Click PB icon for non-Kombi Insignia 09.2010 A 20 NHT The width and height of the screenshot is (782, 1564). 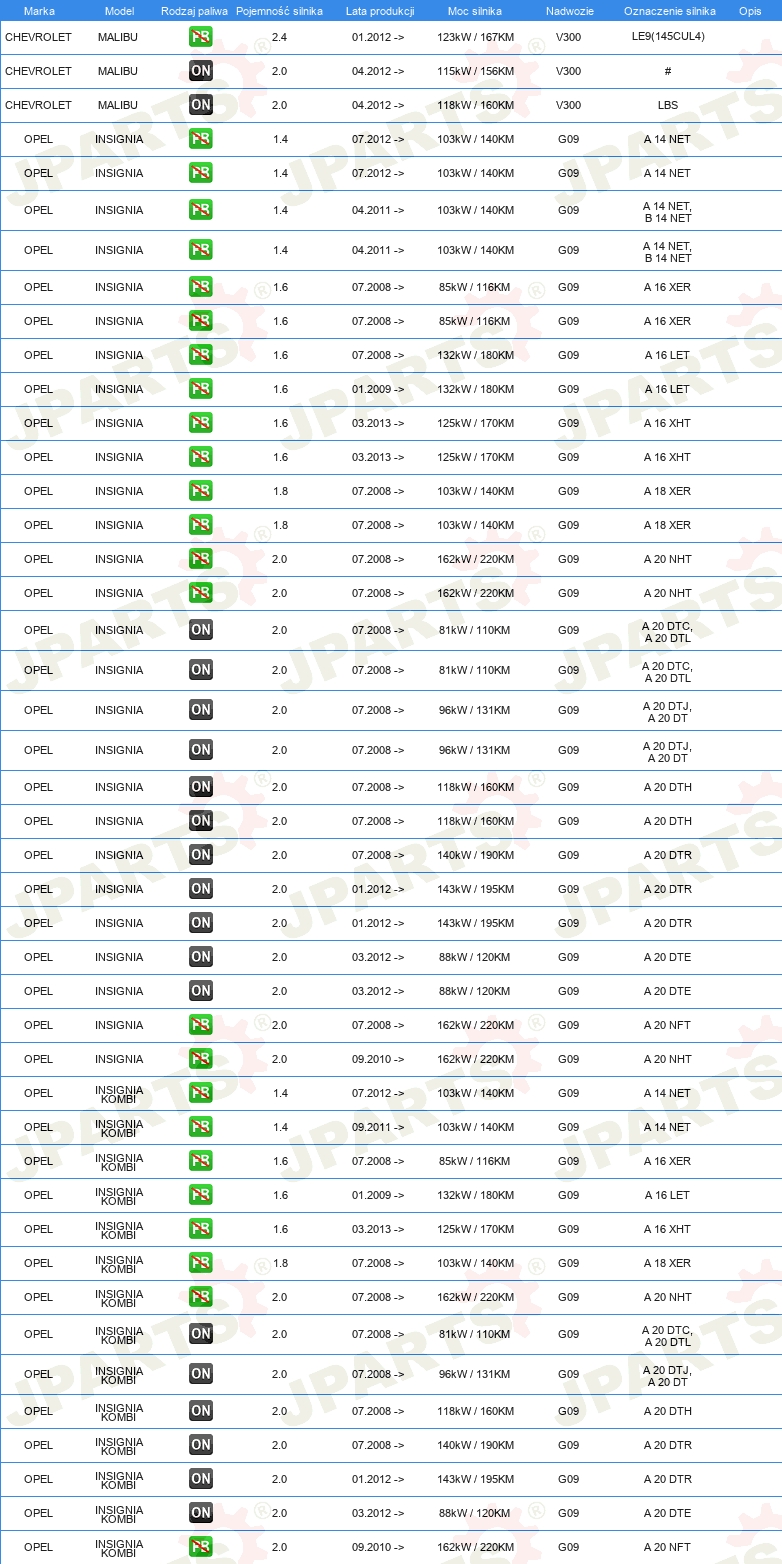[x=201, y=1059]
